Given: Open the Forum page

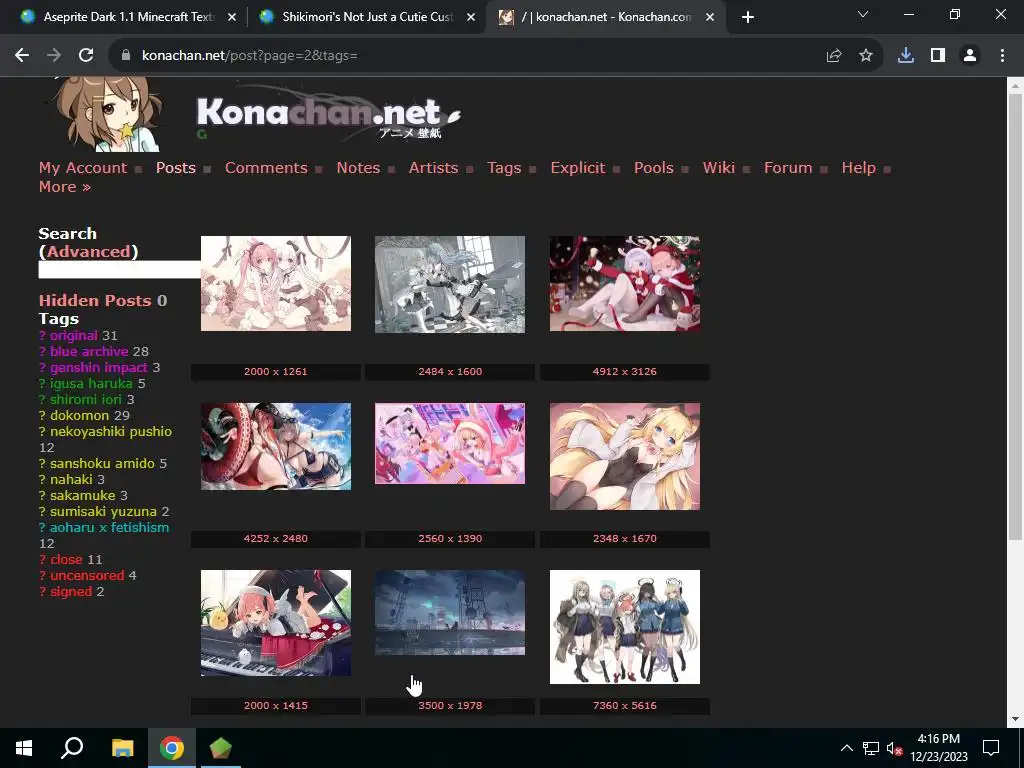Looking at the screenshot, I should (788, 168).
